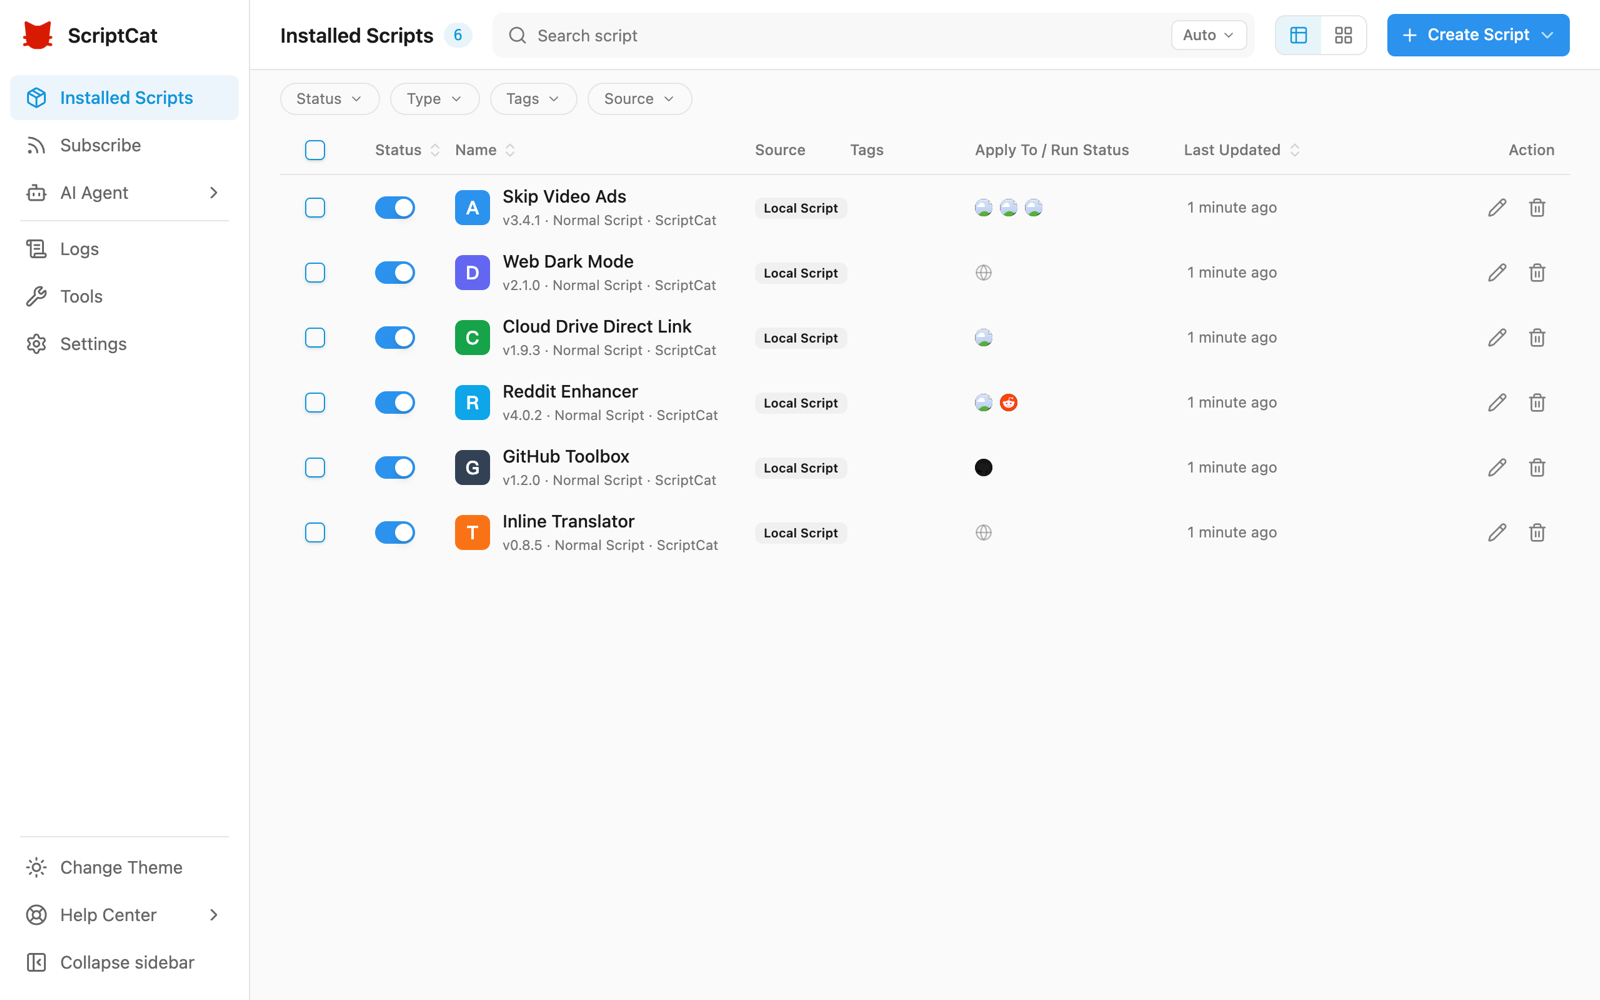The height and width of the screenshot is (1000, 1600).
Task: Expand the AI Agent submenu
Action: (124, 193)
